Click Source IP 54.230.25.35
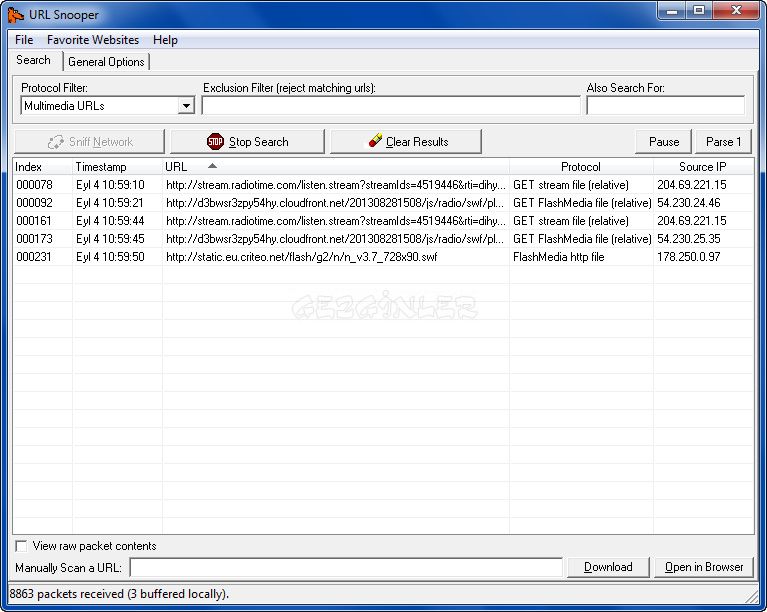 [689, 239]
